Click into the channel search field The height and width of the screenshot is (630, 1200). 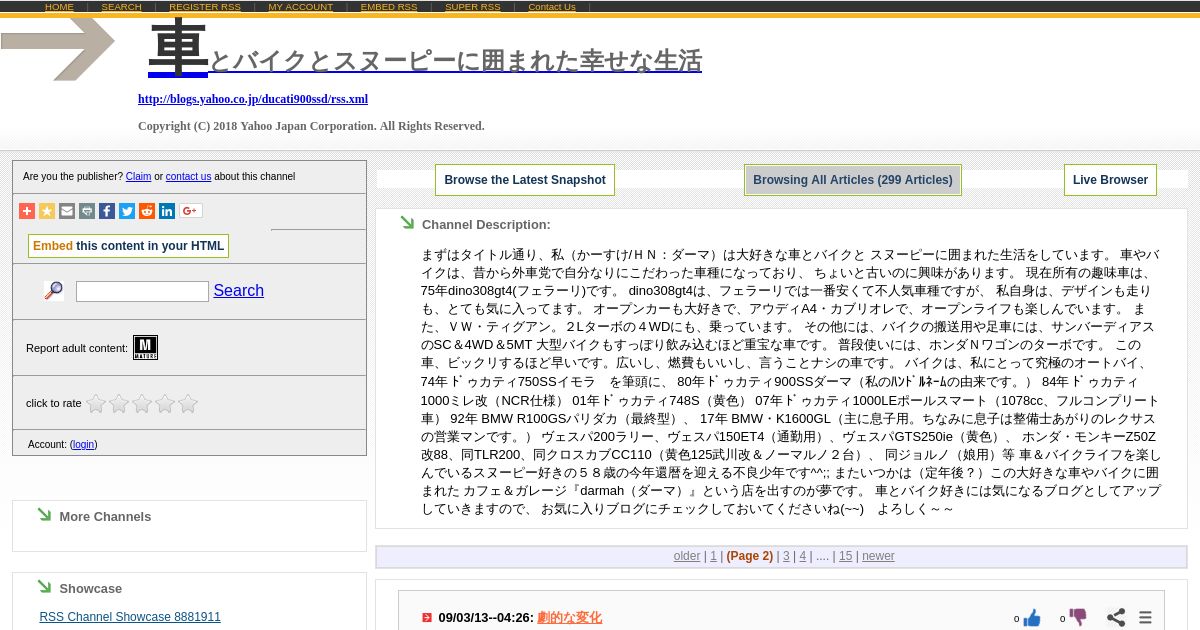click(142, 291)
